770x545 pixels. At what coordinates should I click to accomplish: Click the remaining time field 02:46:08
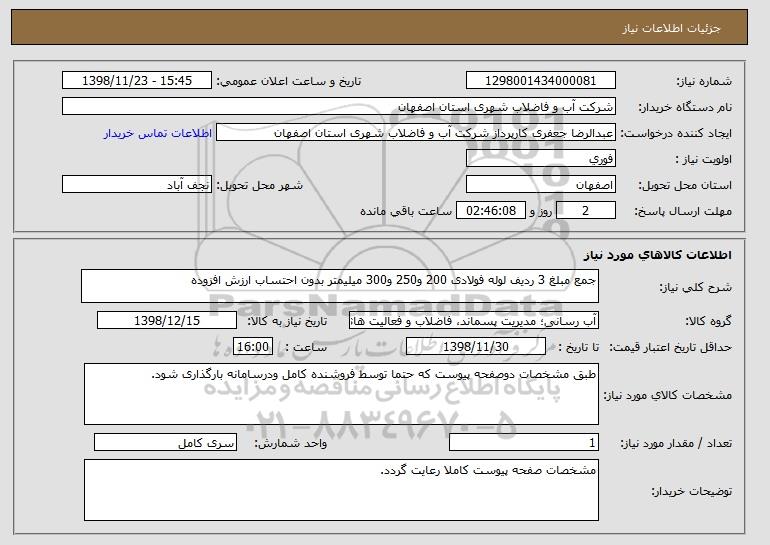pyautogui.click(x=491, y=211)
